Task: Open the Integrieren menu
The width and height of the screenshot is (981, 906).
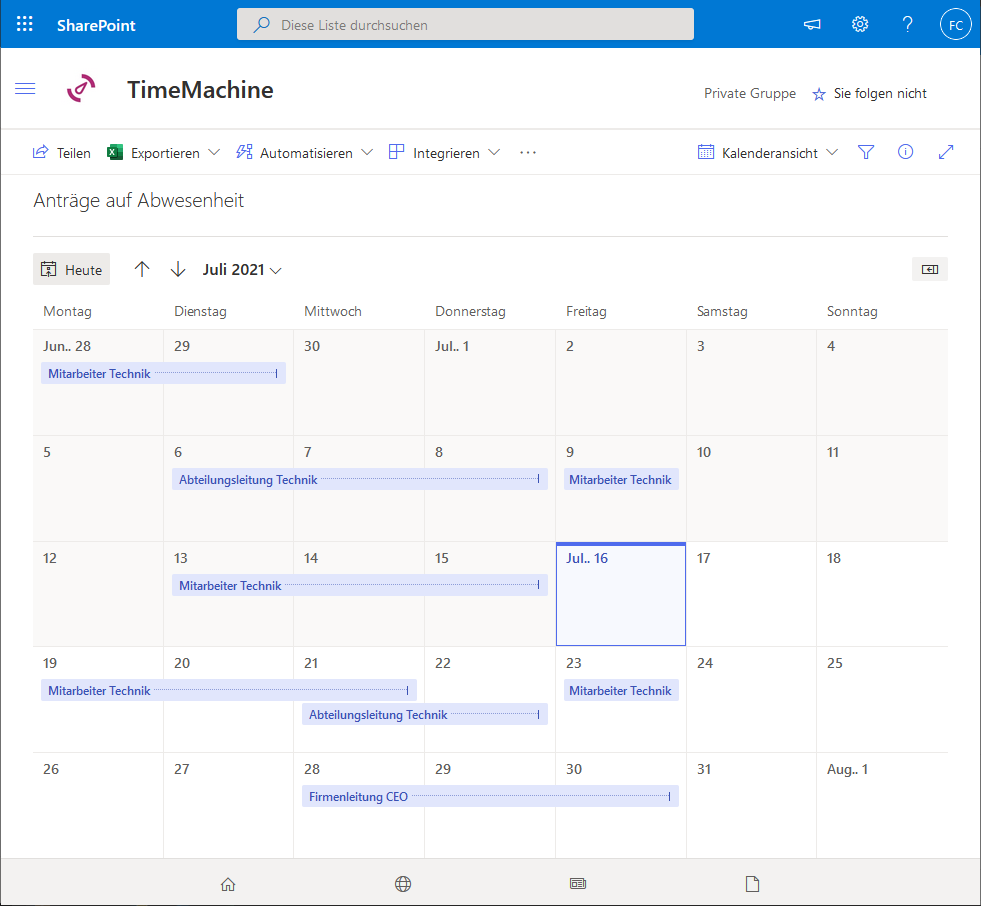Action: (444, 153)
